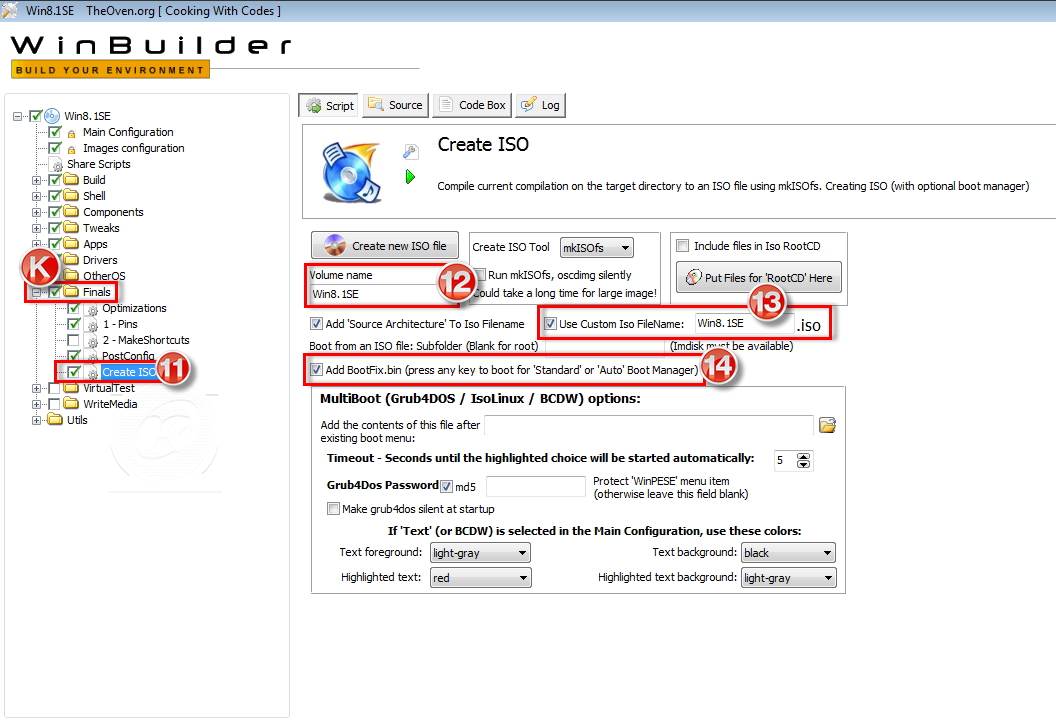Click the gear icon beside 1 - Pins script

coord(93,325)
